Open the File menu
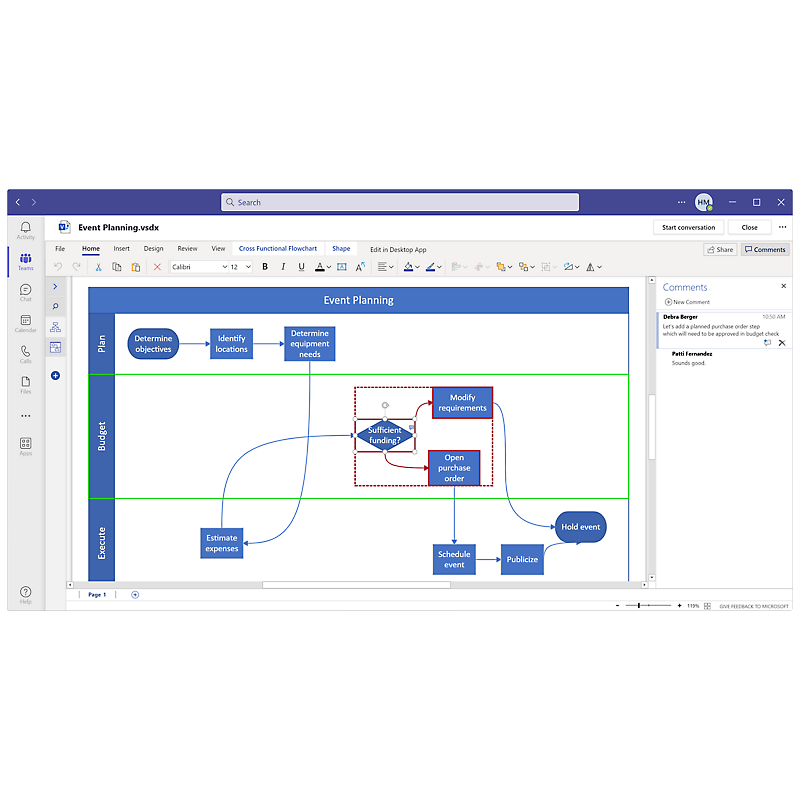Screen dimensions: 800x800 [60, 248]
